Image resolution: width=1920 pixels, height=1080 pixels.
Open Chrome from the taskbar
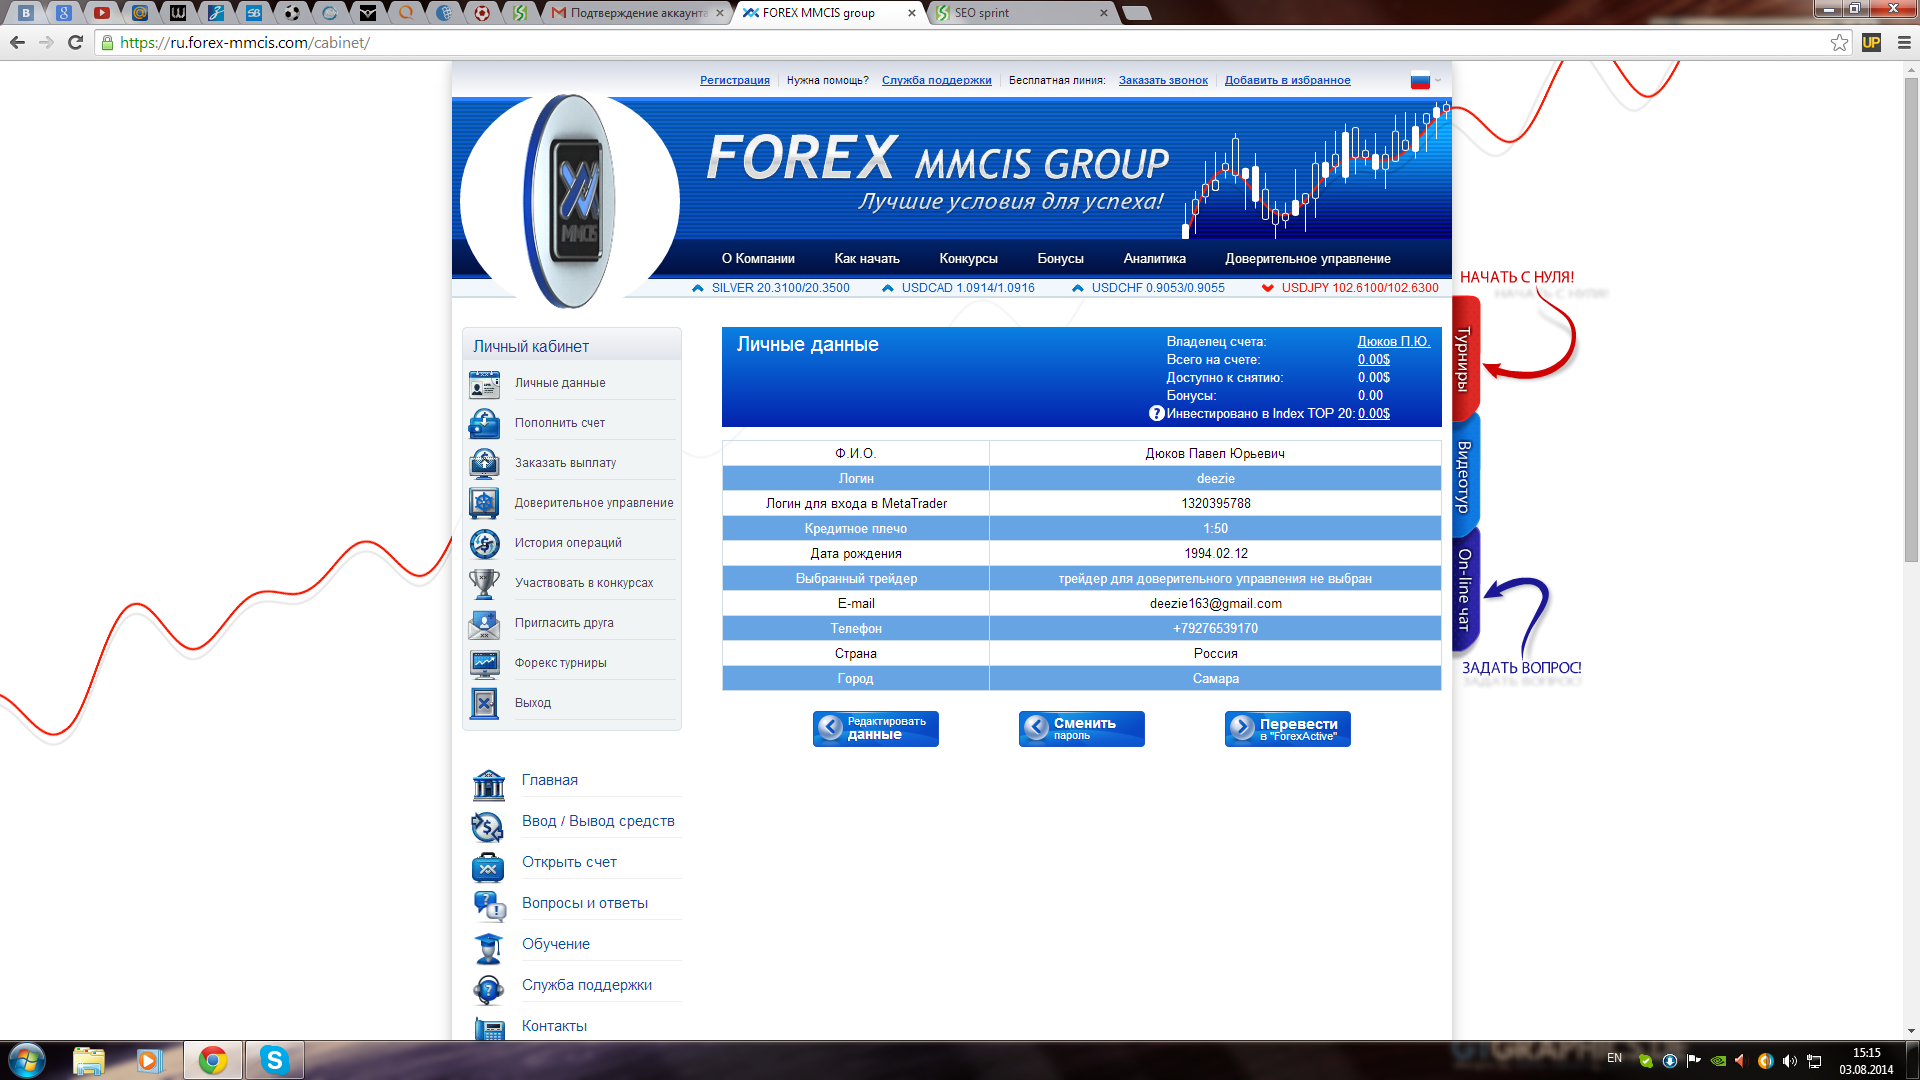pyautogui.click(x=212, y=1060)
